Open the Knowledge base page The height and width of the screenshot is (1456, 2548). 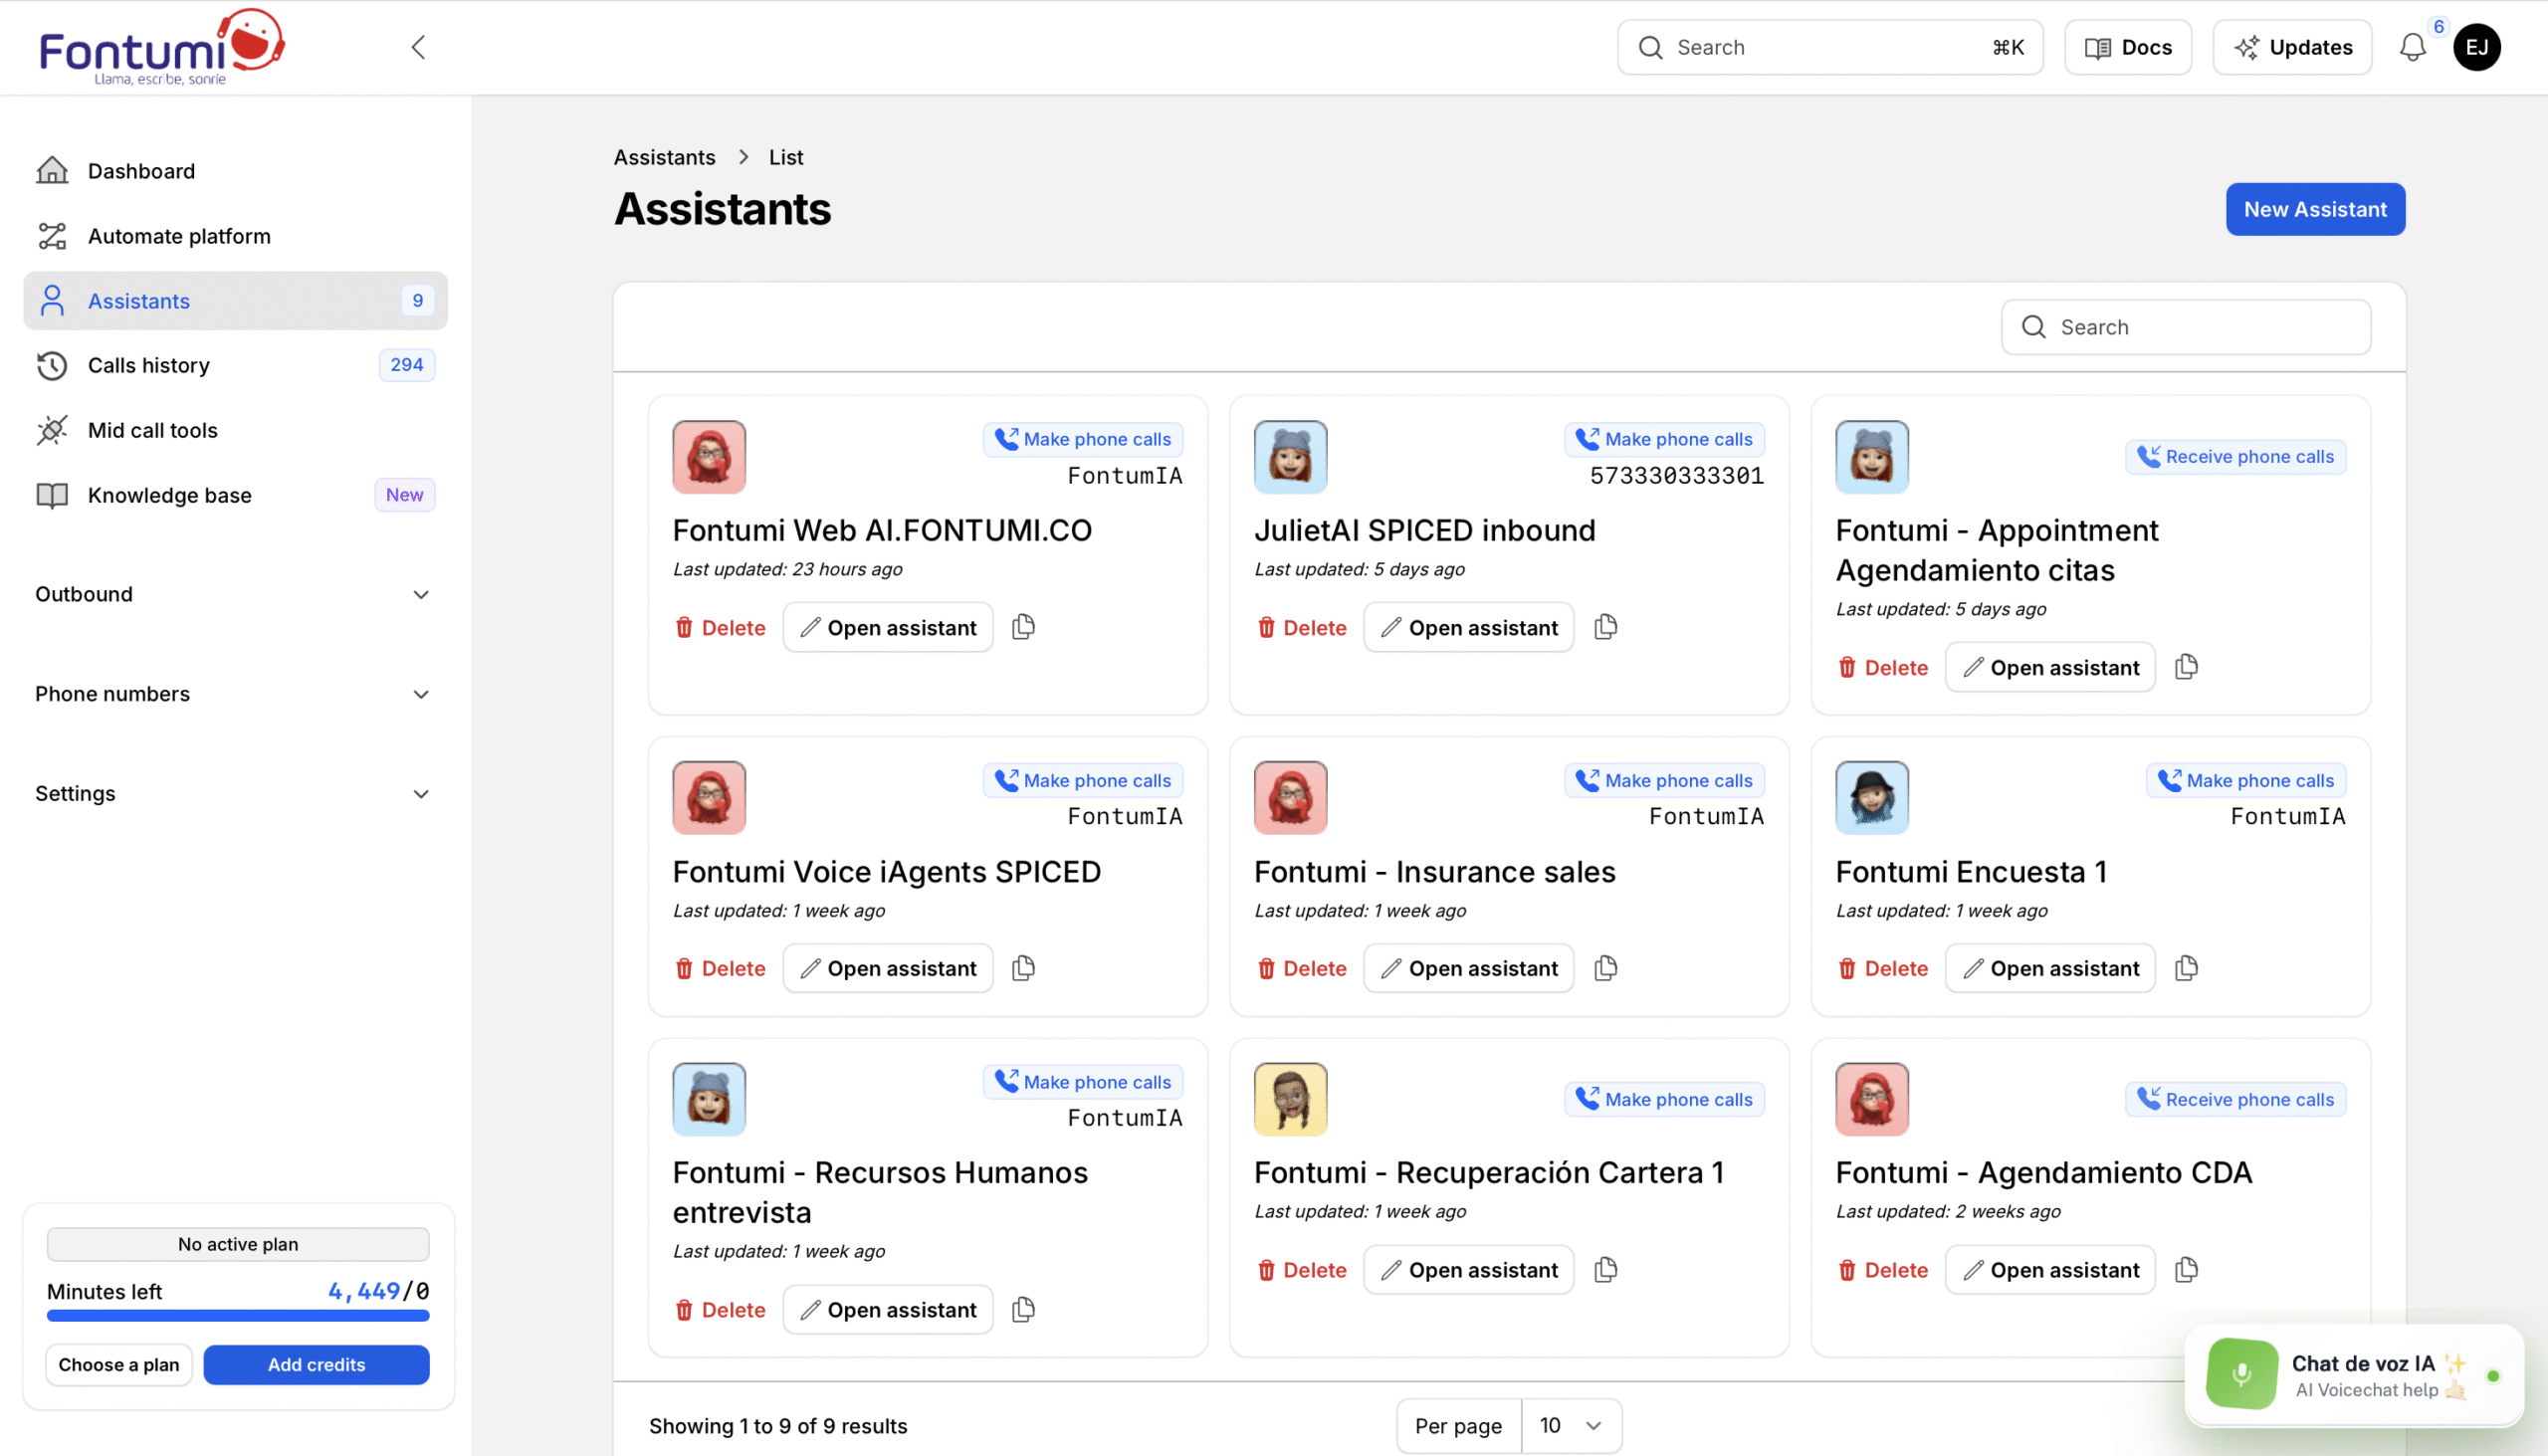click(169, 495)
